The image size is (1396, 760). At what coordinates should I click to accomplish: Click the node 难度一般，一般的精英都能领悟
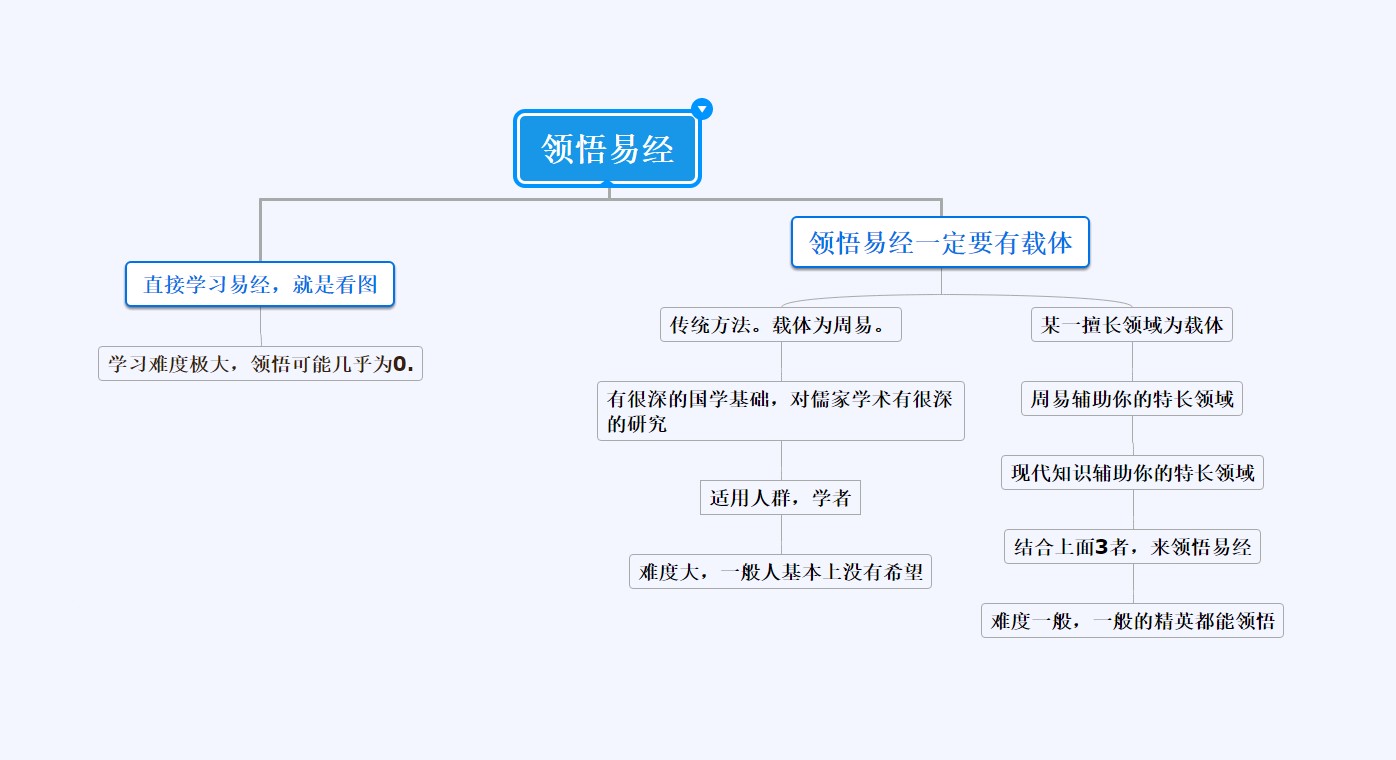1132,620
